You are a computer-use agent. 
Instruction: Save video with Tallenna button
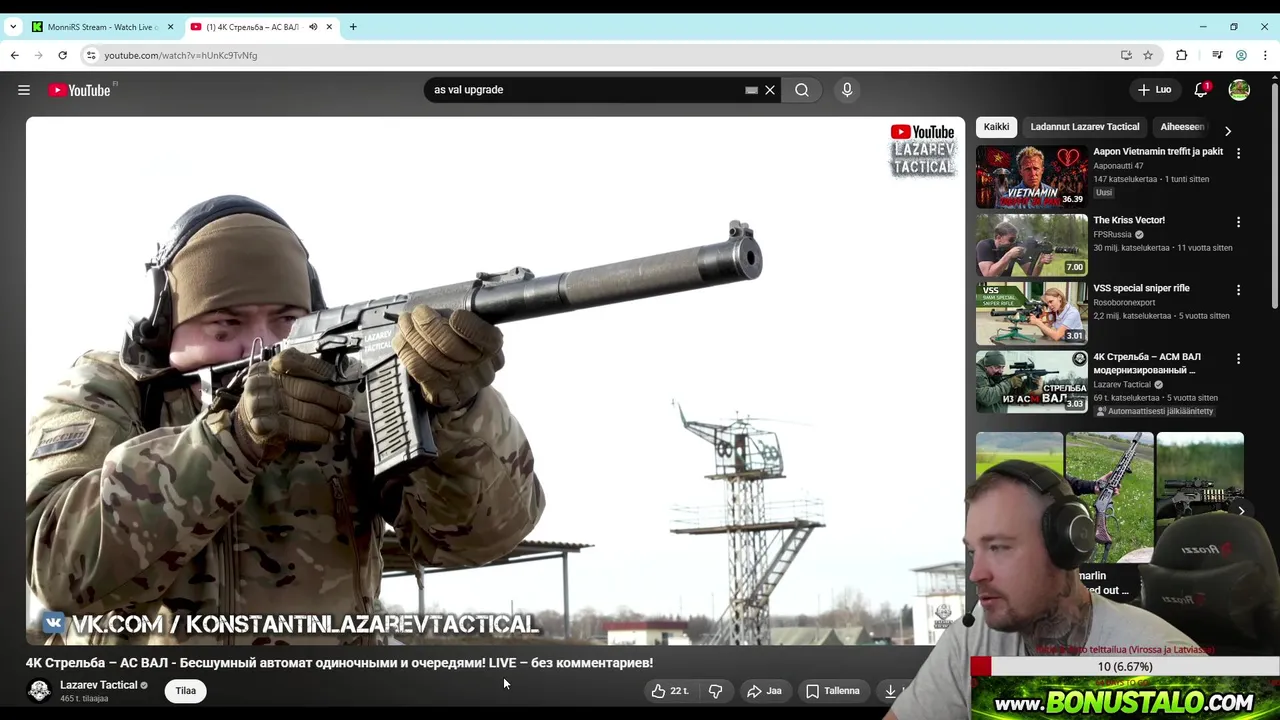(833, 691)
